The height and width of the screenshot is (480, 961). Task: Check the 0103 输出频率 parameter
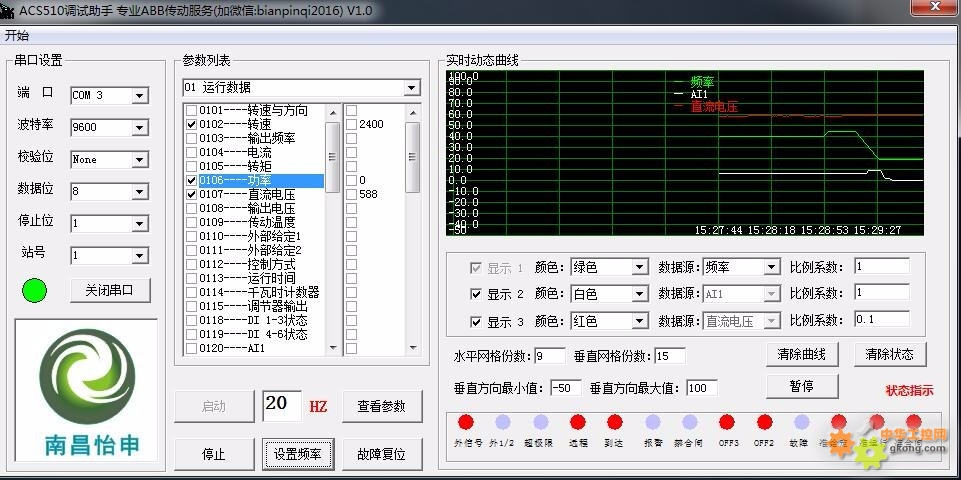coord(191,139)
